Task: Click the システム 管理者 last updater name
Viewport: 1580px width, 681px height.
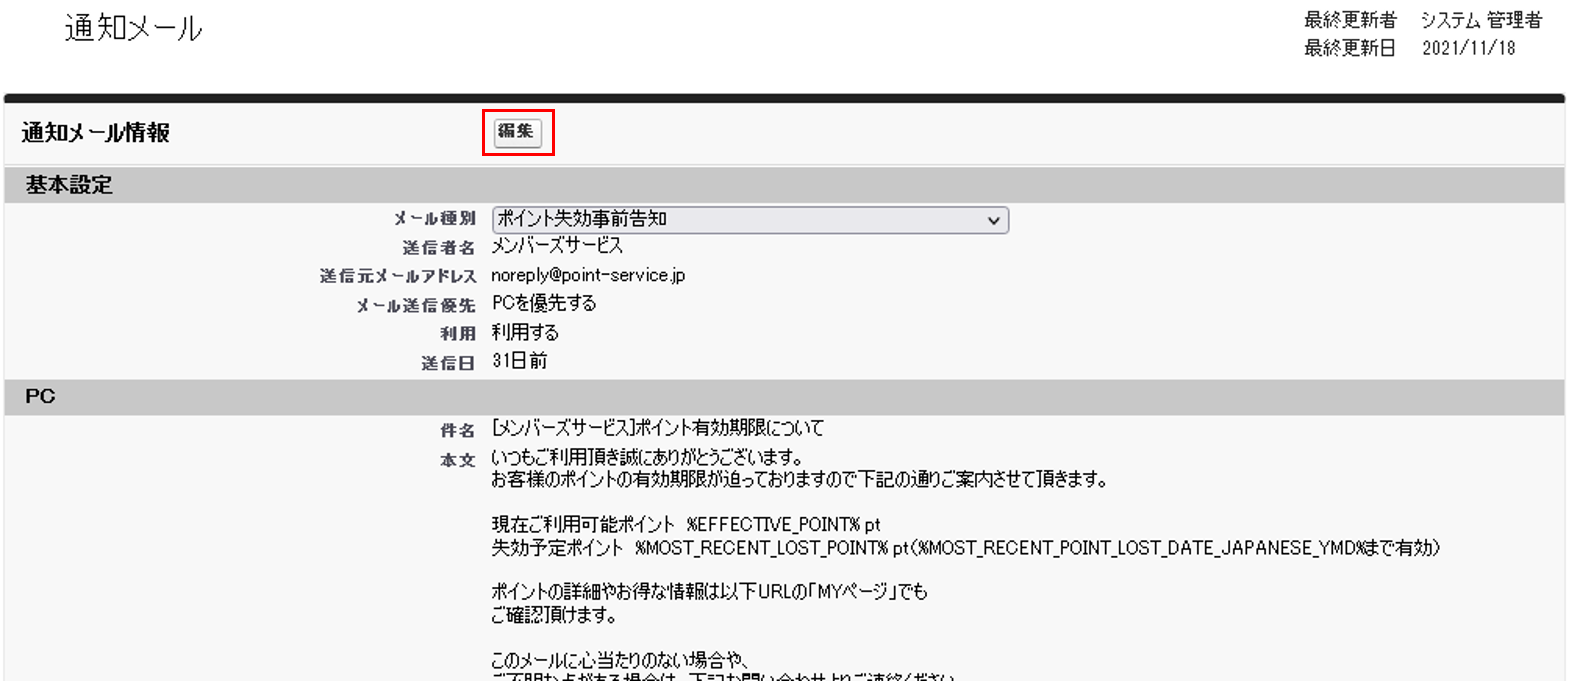Action: [x=1481, y=20]
